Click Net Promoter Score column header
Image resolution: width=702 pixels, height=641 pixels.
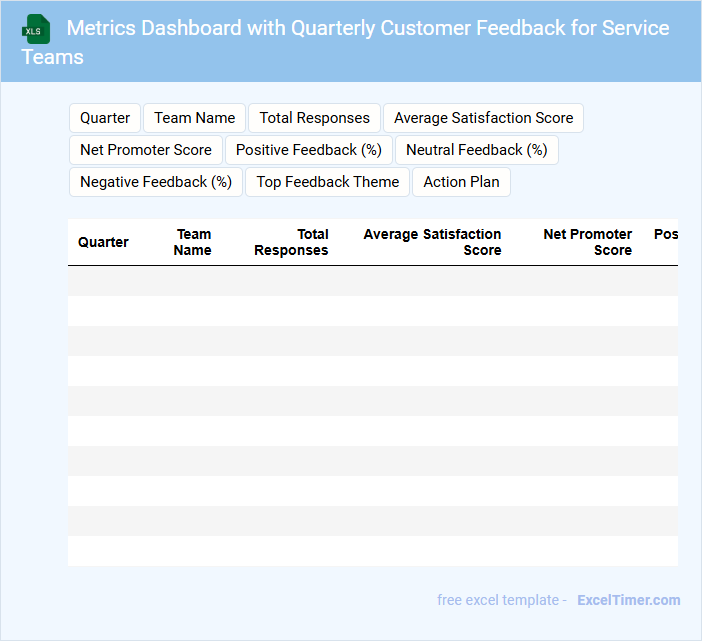pyautogui.click(x=587, y=242)
